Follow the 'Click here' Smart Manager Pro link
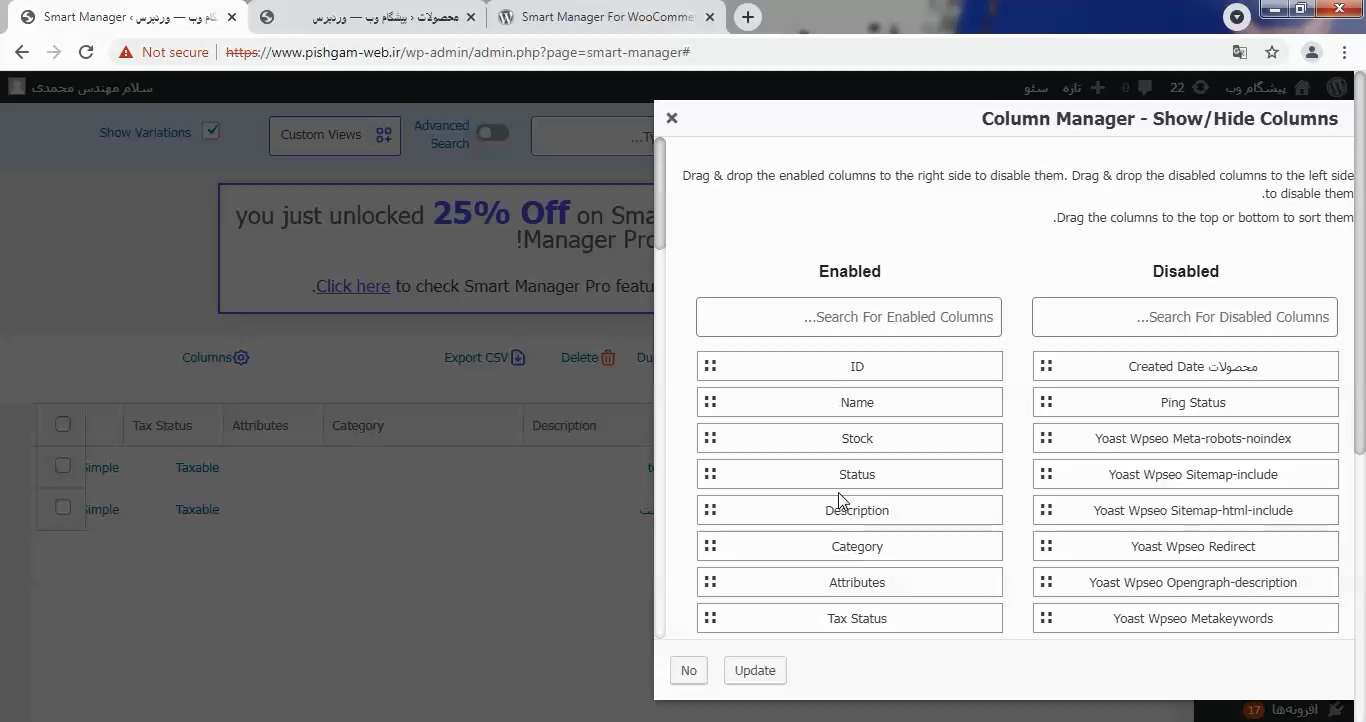The width and height of the screenshot is (1366, 722). [x=353, y=286]
